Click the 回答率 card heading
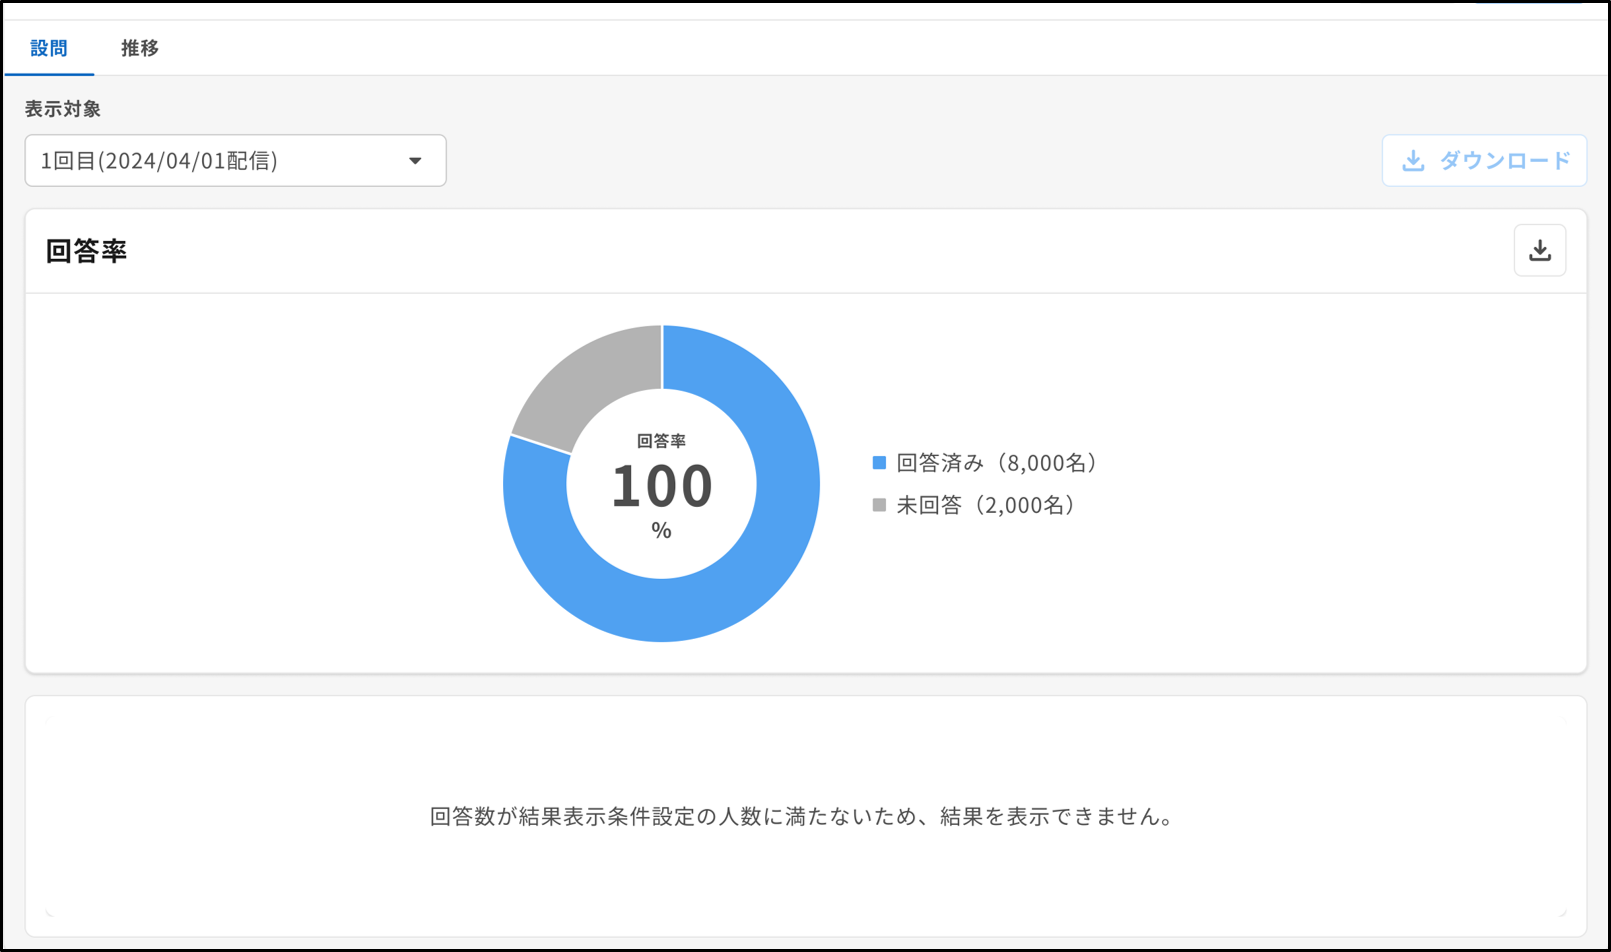Screen dimensions: 1611x952 tap(84, 251)
